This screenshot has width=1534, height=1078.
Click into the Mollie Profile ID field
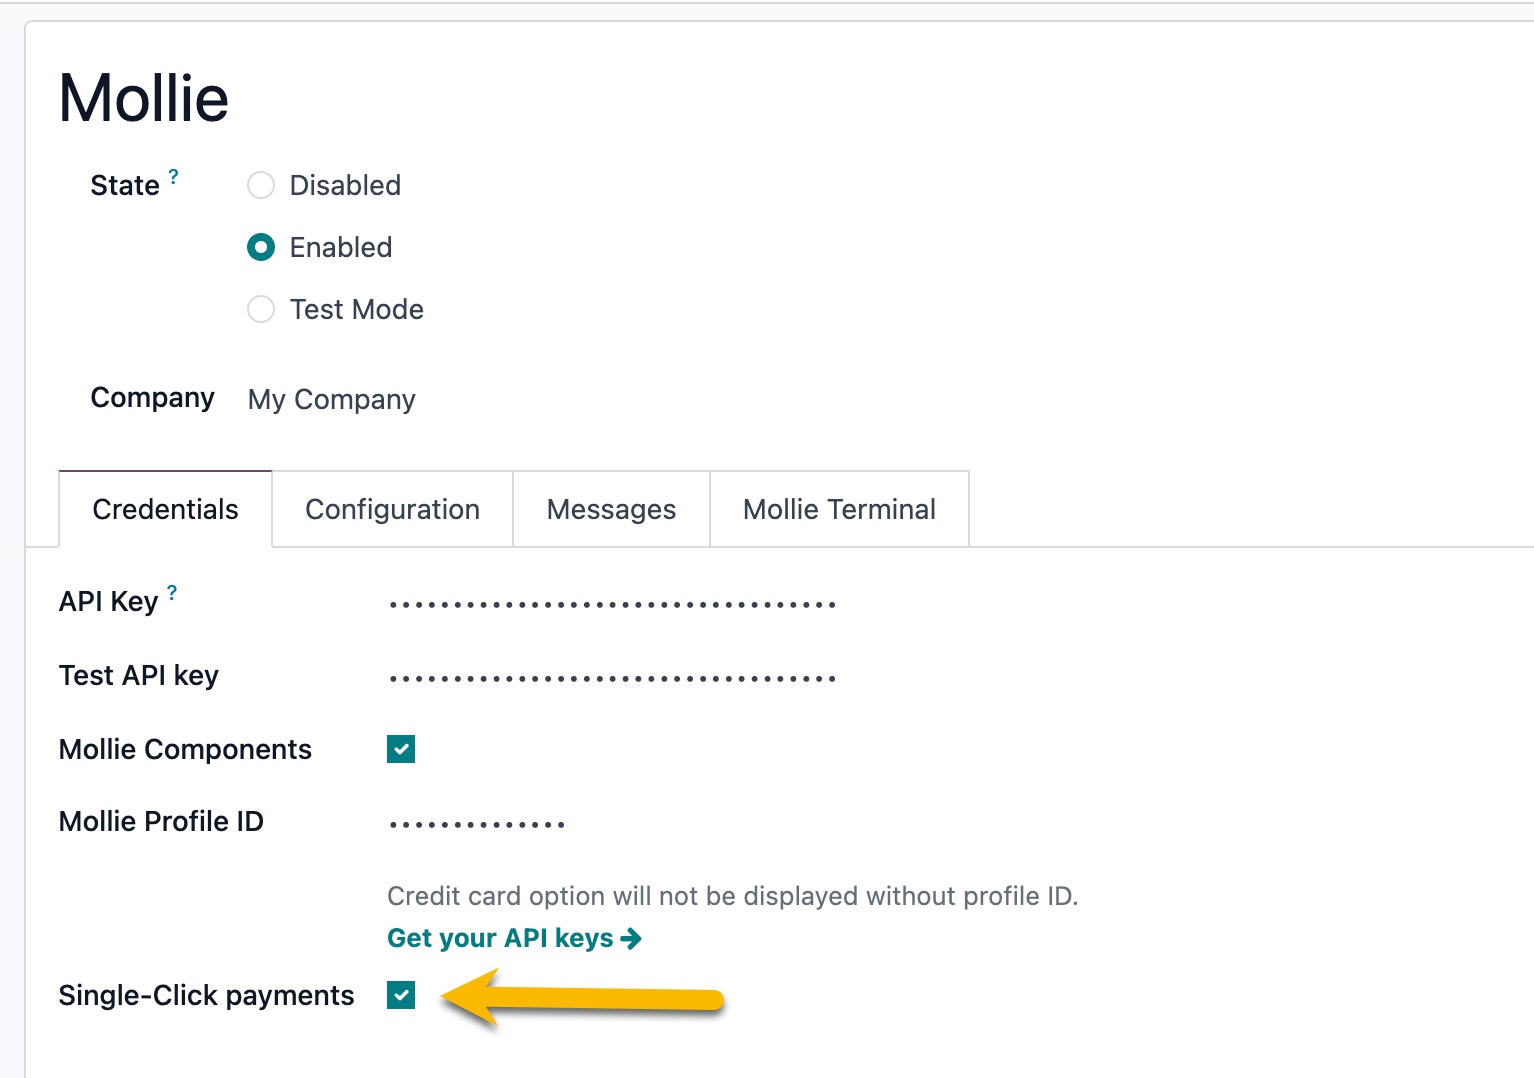477,824
